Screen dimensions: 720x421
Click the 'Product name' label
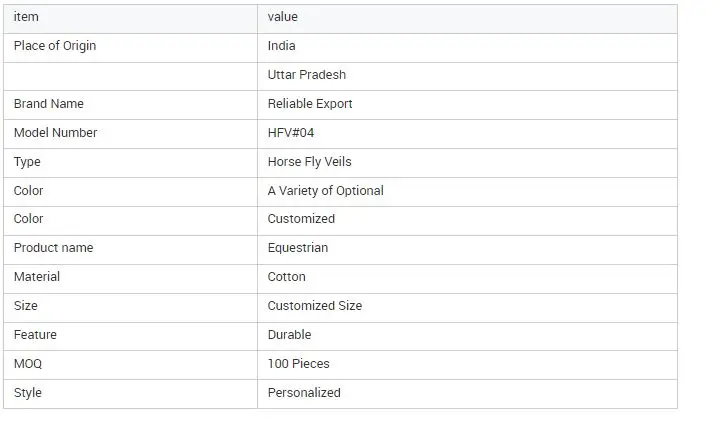tap(54, 248)
